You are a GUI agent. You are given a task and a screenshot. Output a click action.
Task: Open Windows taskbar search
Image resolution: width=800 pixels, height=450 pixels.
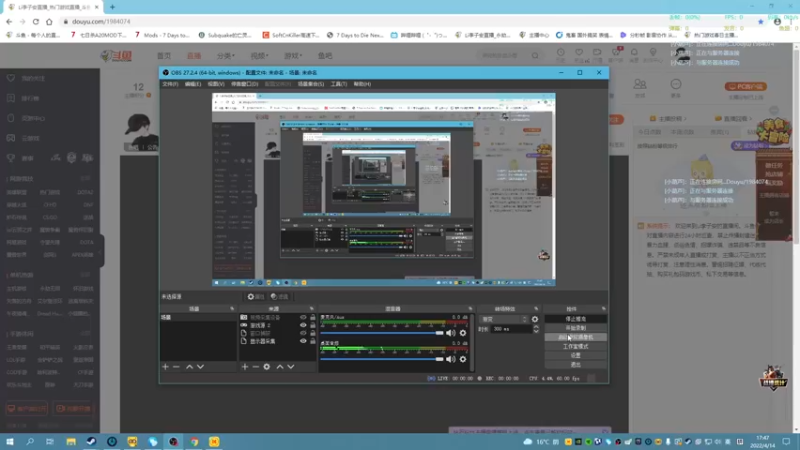point(30,442)
